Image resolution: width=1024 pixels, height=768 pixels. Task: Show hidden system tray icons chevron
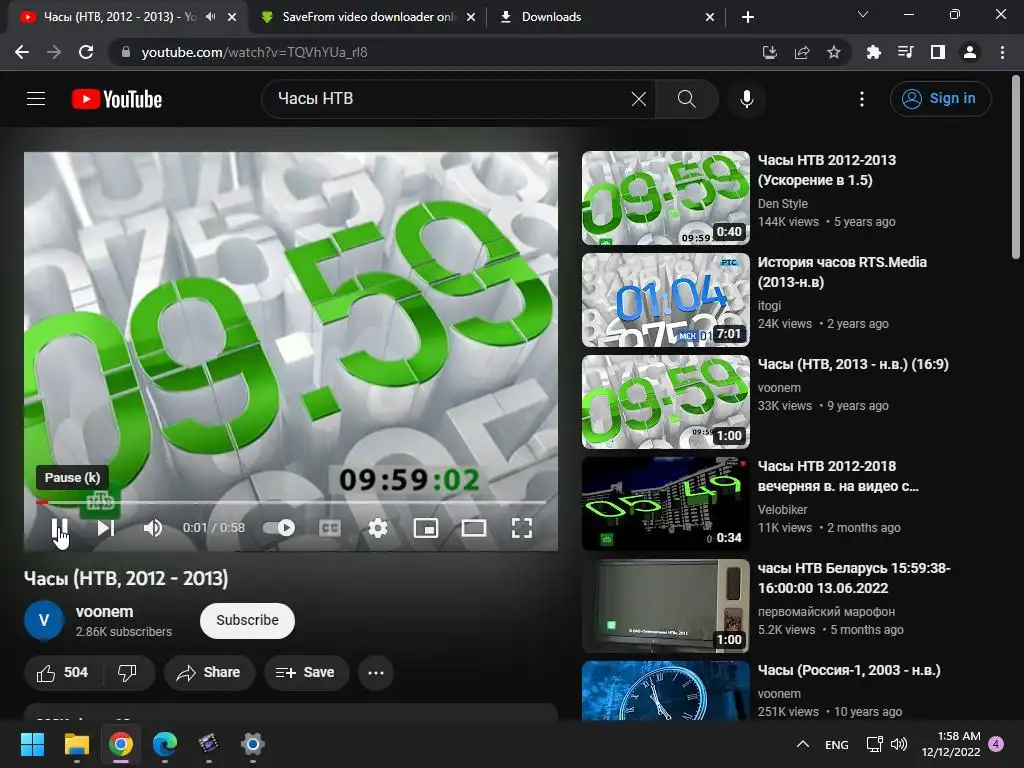tap(803, 744)
